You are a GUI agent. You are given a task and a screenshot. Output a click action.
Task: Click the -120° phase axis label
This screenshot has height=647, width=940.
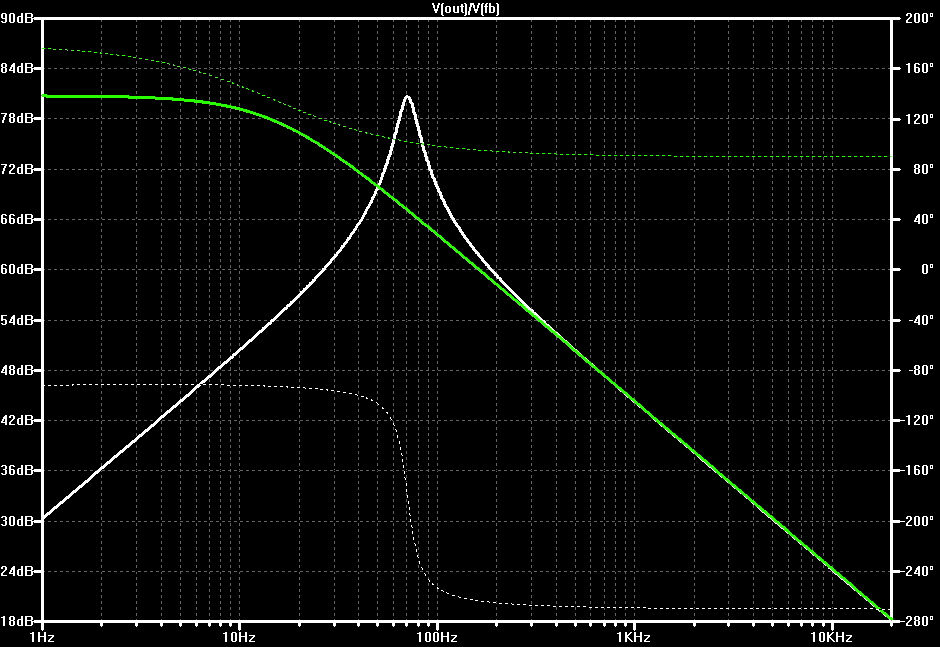point(917,420)
